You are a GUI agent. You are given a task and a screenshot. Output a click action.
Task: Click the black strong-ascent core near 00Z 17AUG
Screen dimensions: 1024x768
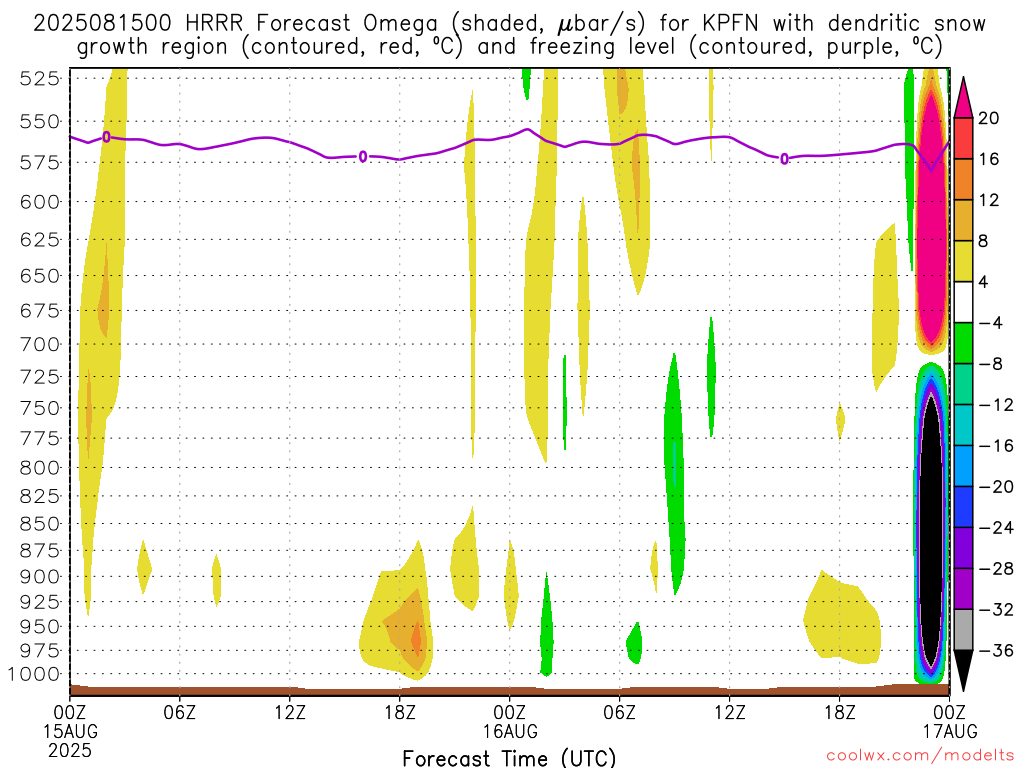pyautogui.click(x=932, y=529)
